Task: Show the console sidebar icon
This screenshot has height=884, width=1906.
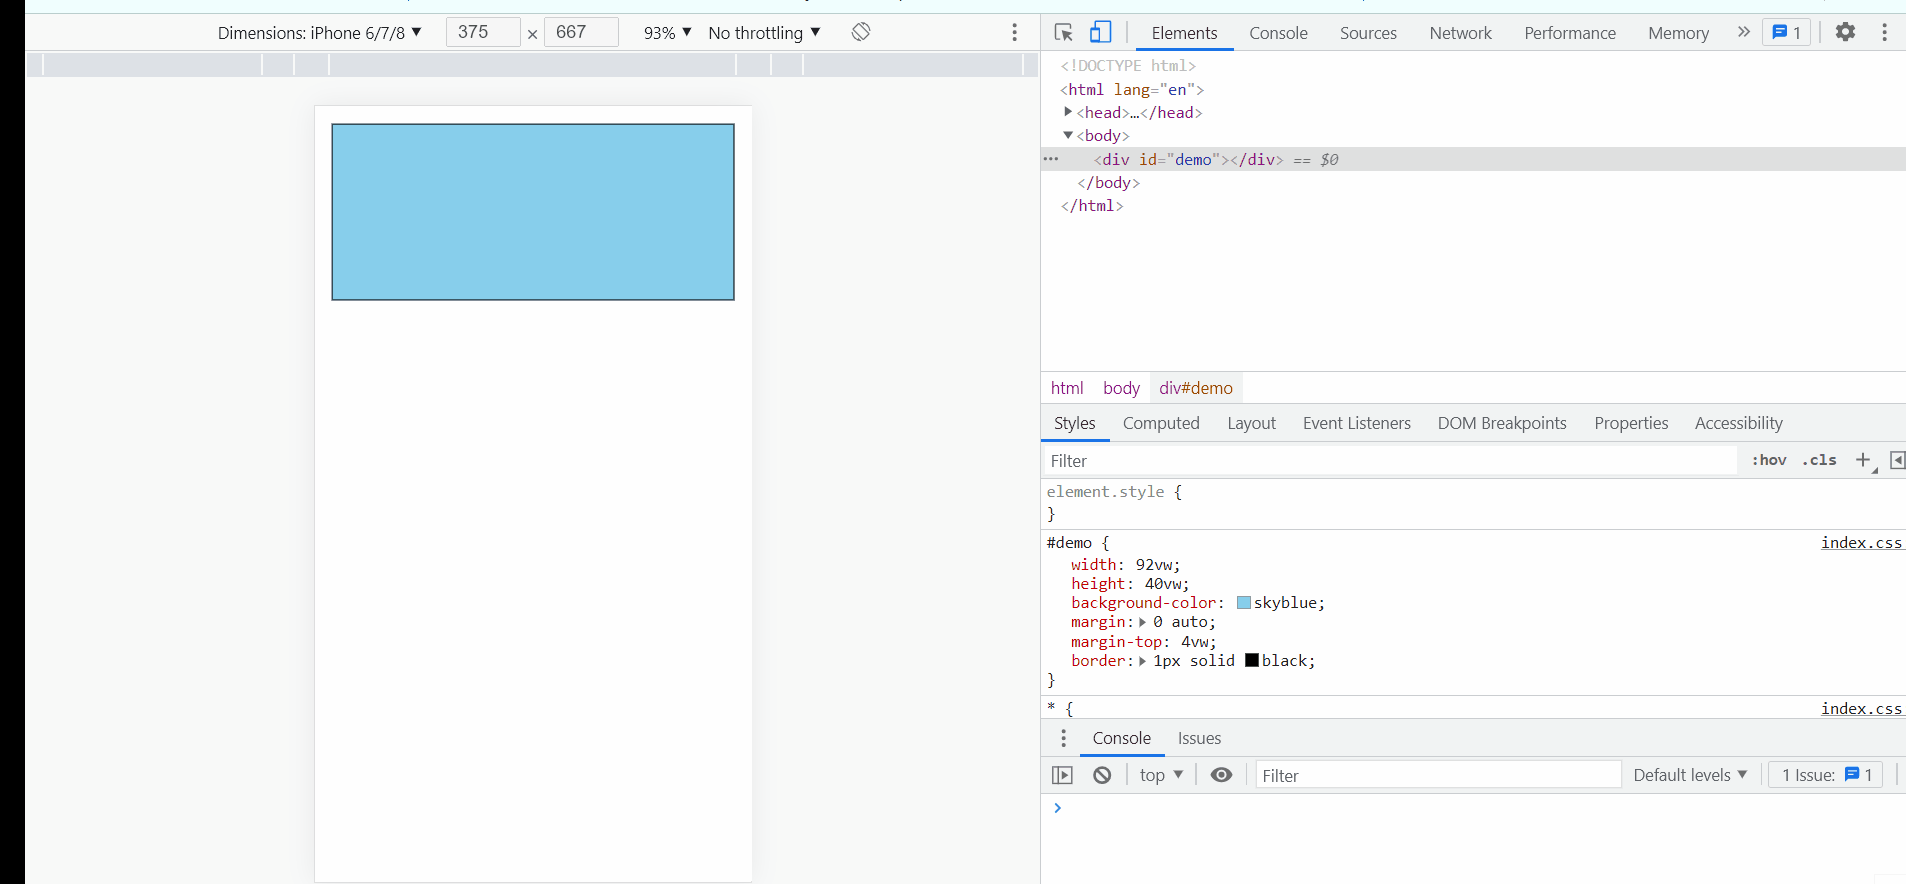Action: (1062, 775)
